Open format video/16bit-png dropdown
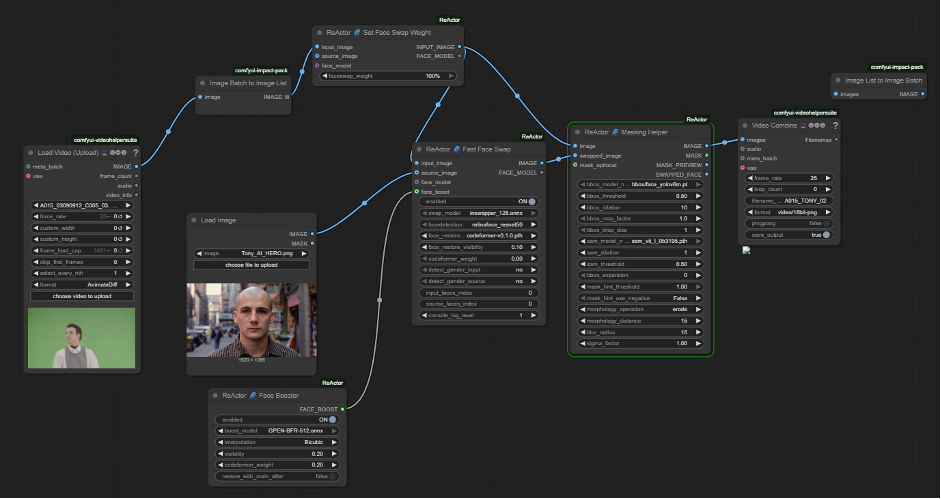The height and width of the screenshot is (499, 941). tap(789, 212)
